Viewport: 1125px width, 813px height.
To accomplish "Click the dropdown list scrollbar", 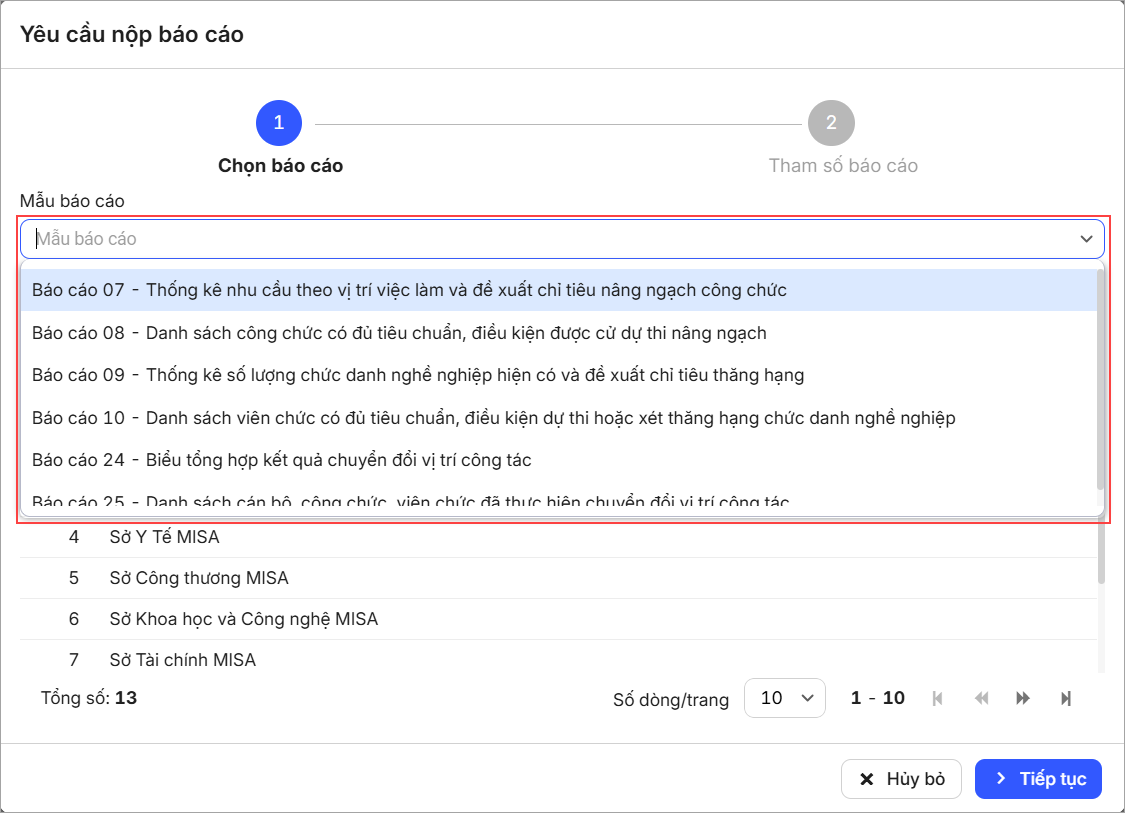I will (1101, 380).
